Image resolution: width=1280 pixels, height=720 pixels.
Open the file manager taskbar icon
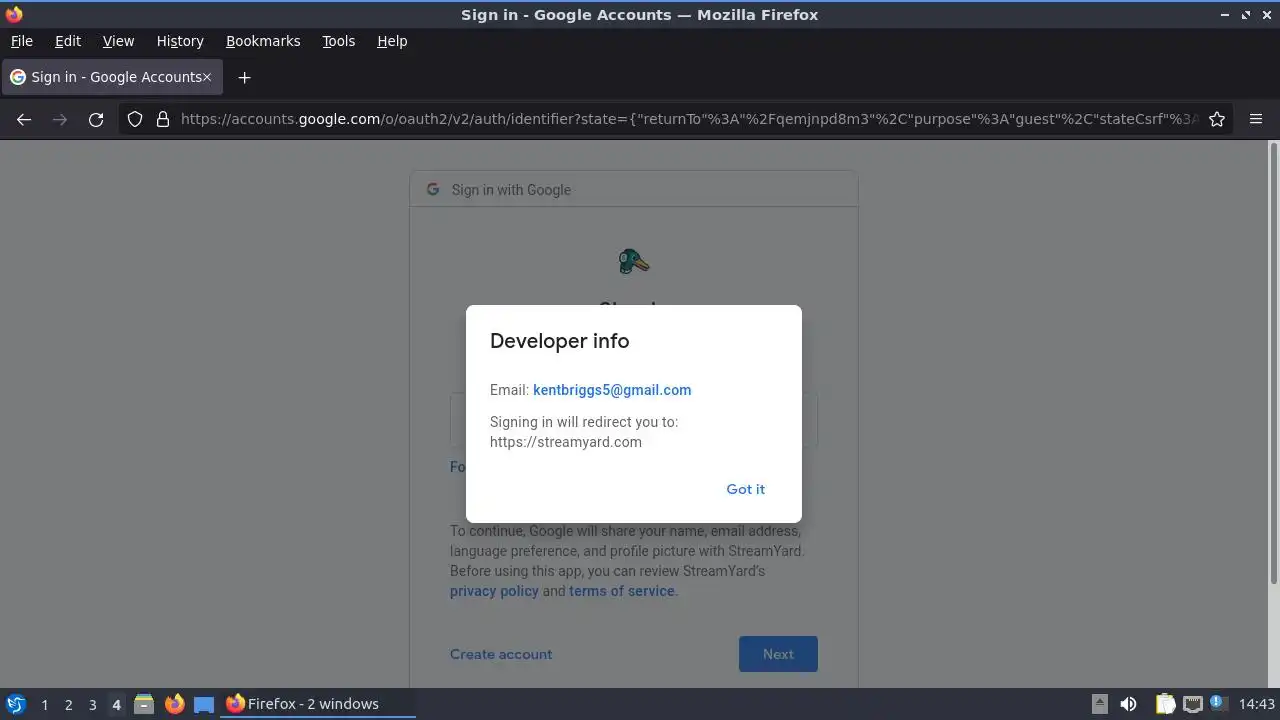click(x=144, y=704)
